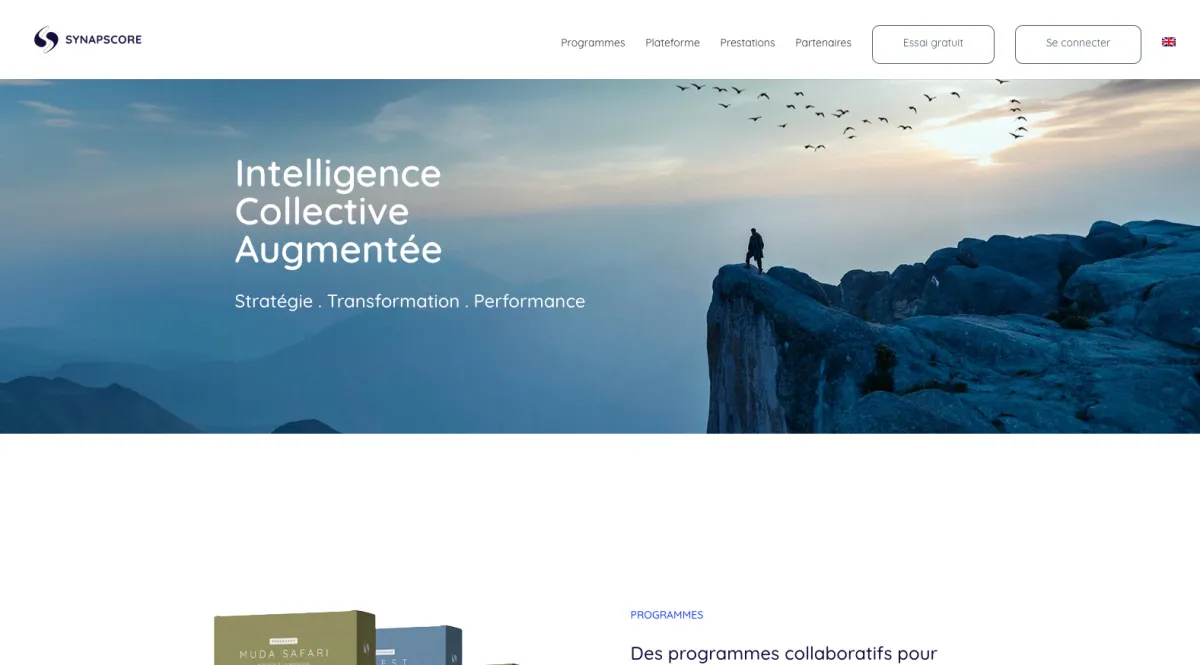Switch language via the UK flag icon
Image resolution: width=1200 pixels, height=665 pixels.
point(1168,42)
